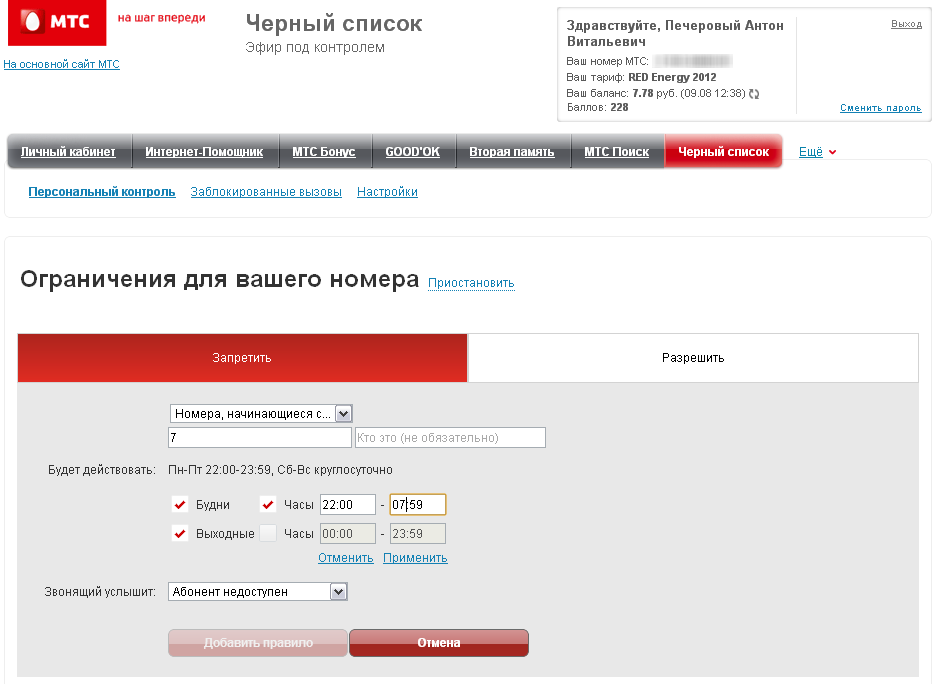Open the Персональный контроль section
This screenshot has width=939, height=684.
[102, 192]
